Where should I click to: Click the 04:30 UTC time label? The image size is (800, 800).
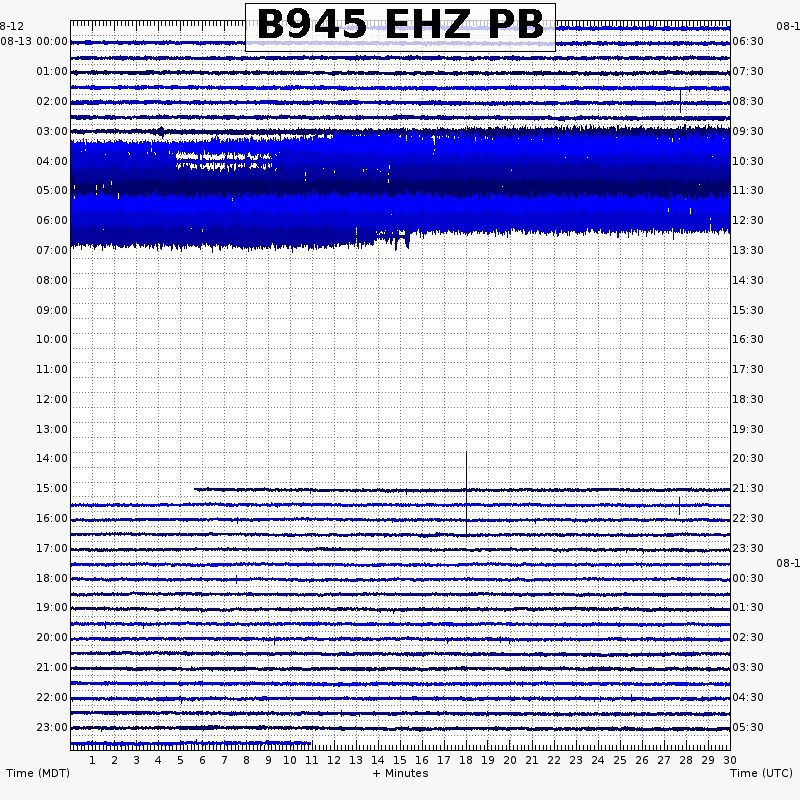pos(748,697)
